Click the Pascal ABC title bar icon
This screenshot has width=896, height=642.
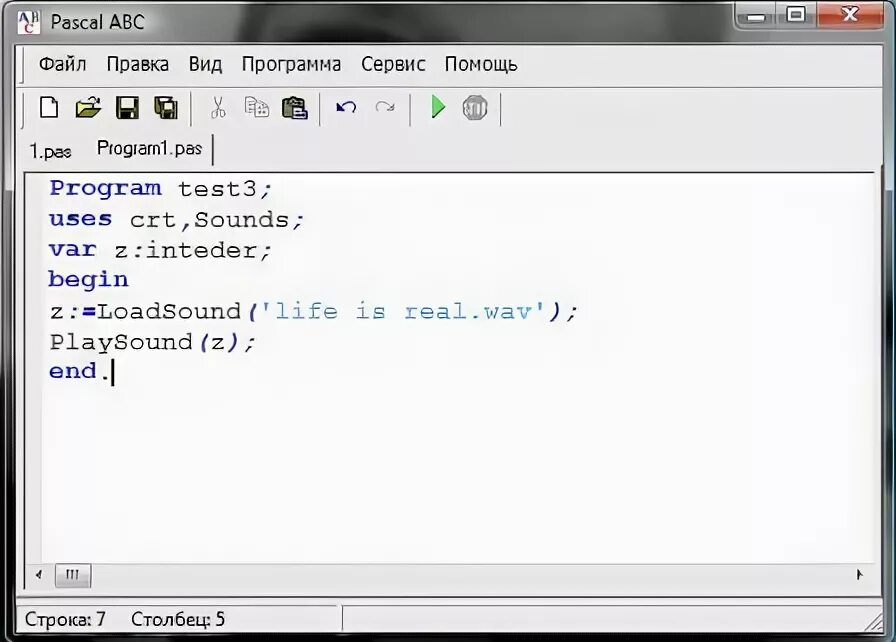click(x=29, y=23)
